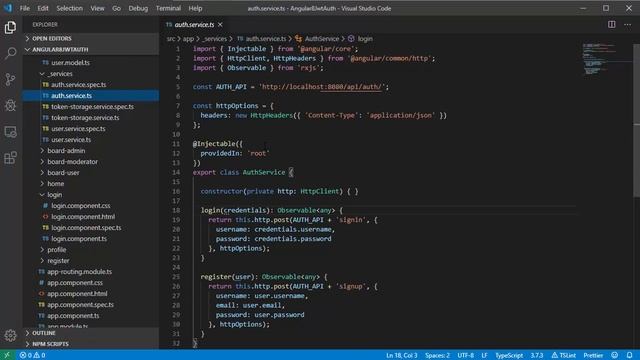
Task: Open the Remote Explorer view
Action: coord(11,132)
